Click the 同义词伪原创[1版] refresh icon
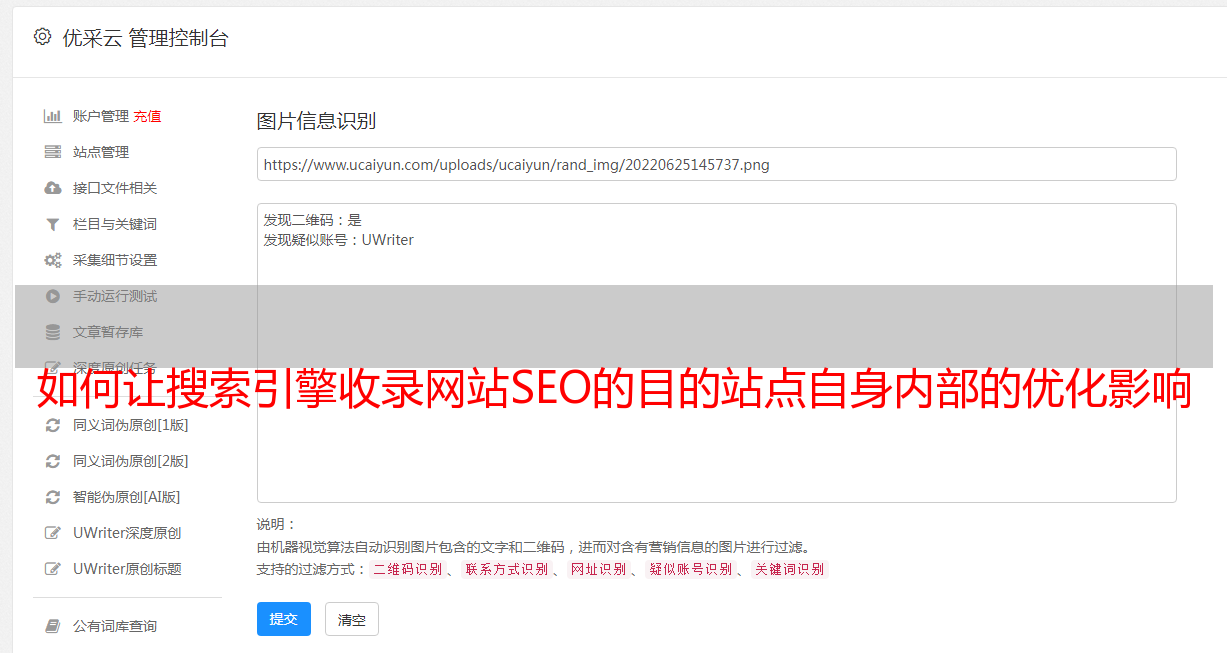The image size is (1227, 653). (x=53, y=425)
